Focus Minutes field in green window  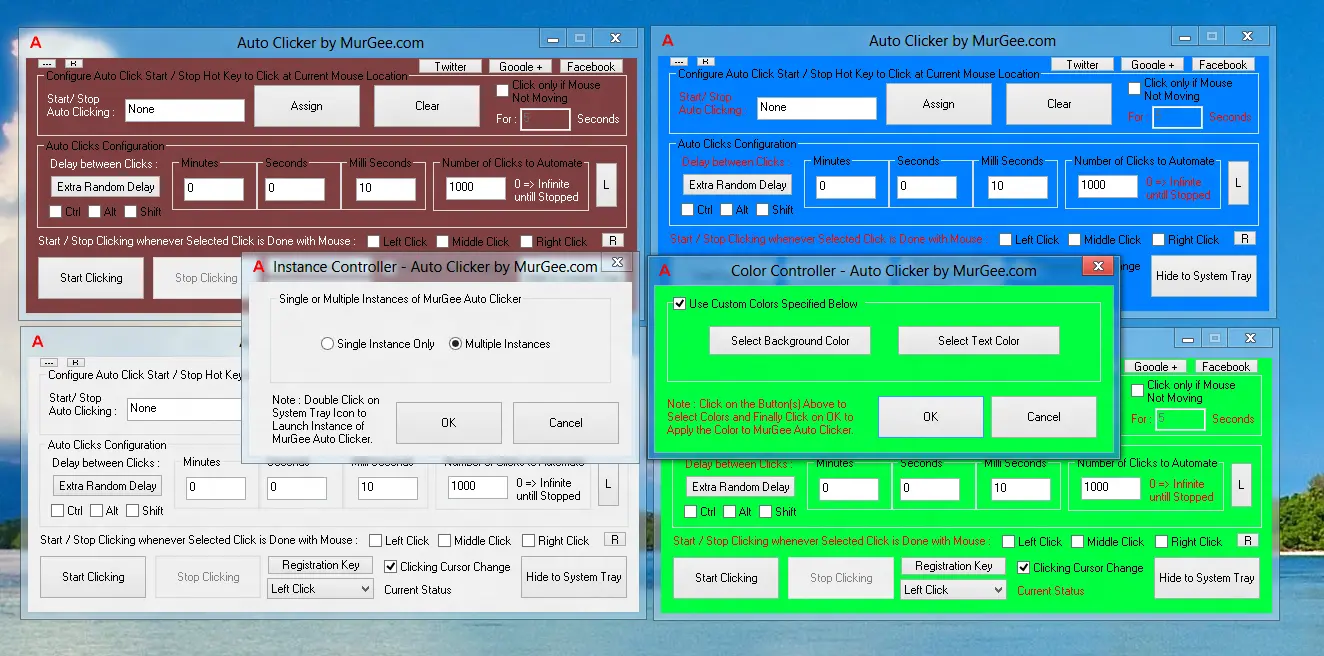click(x=849, y=488)
